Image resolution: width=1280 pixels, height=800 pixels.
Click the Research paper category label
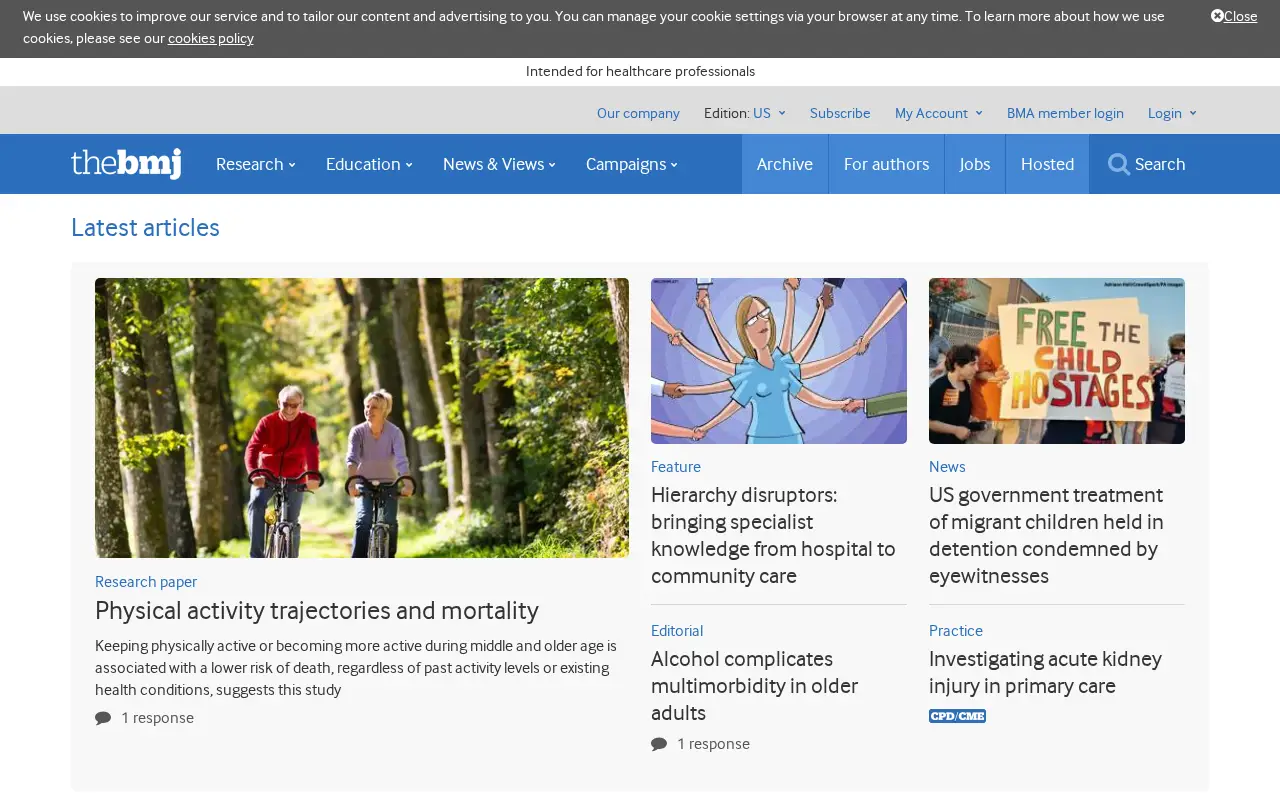[146, 582]
